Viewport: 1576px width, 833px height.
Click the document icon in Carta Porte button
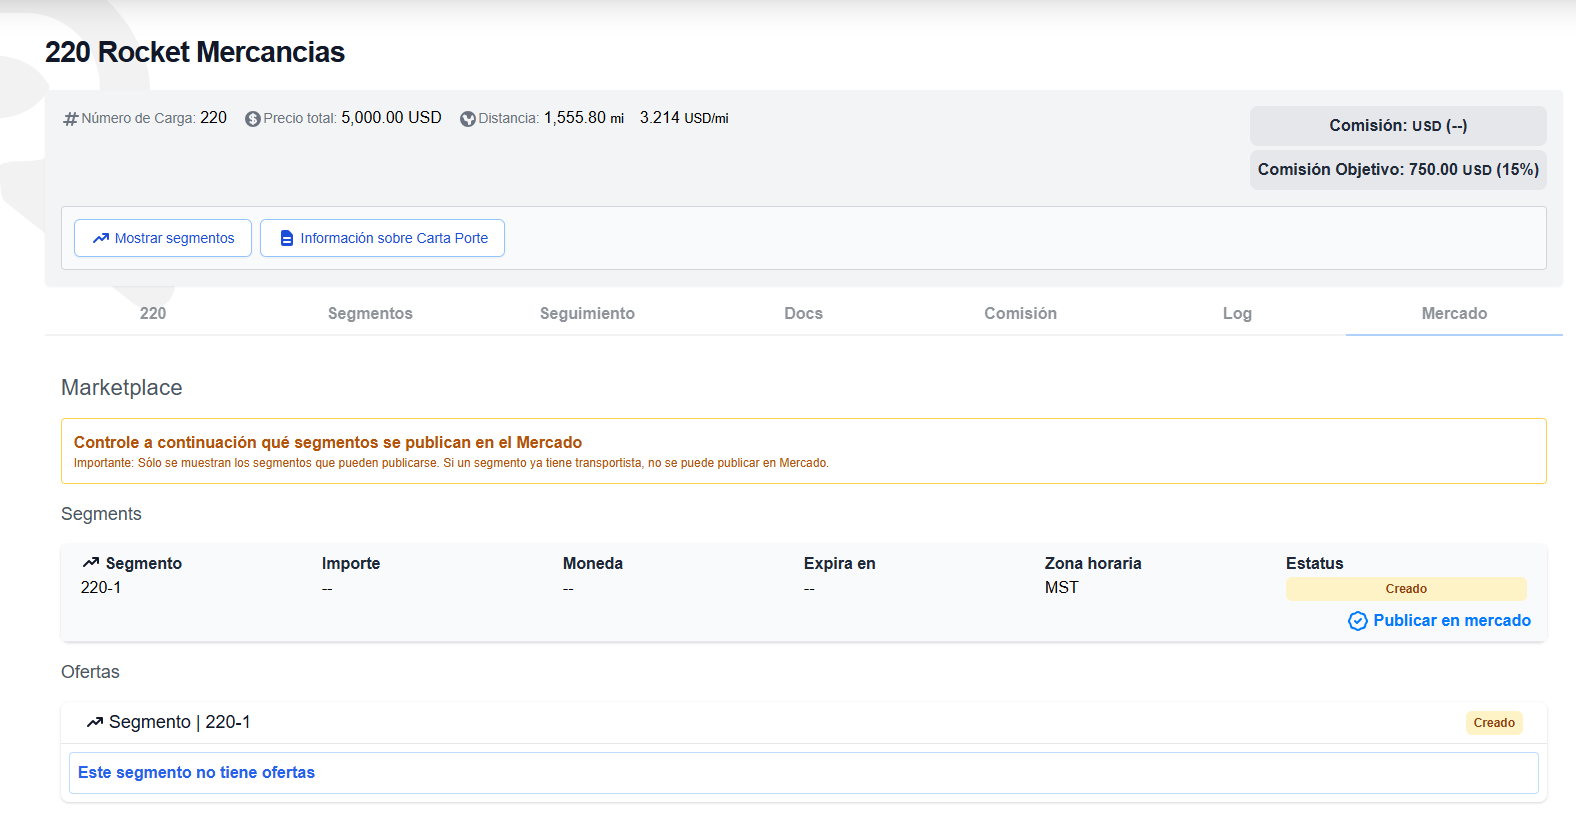287,238
